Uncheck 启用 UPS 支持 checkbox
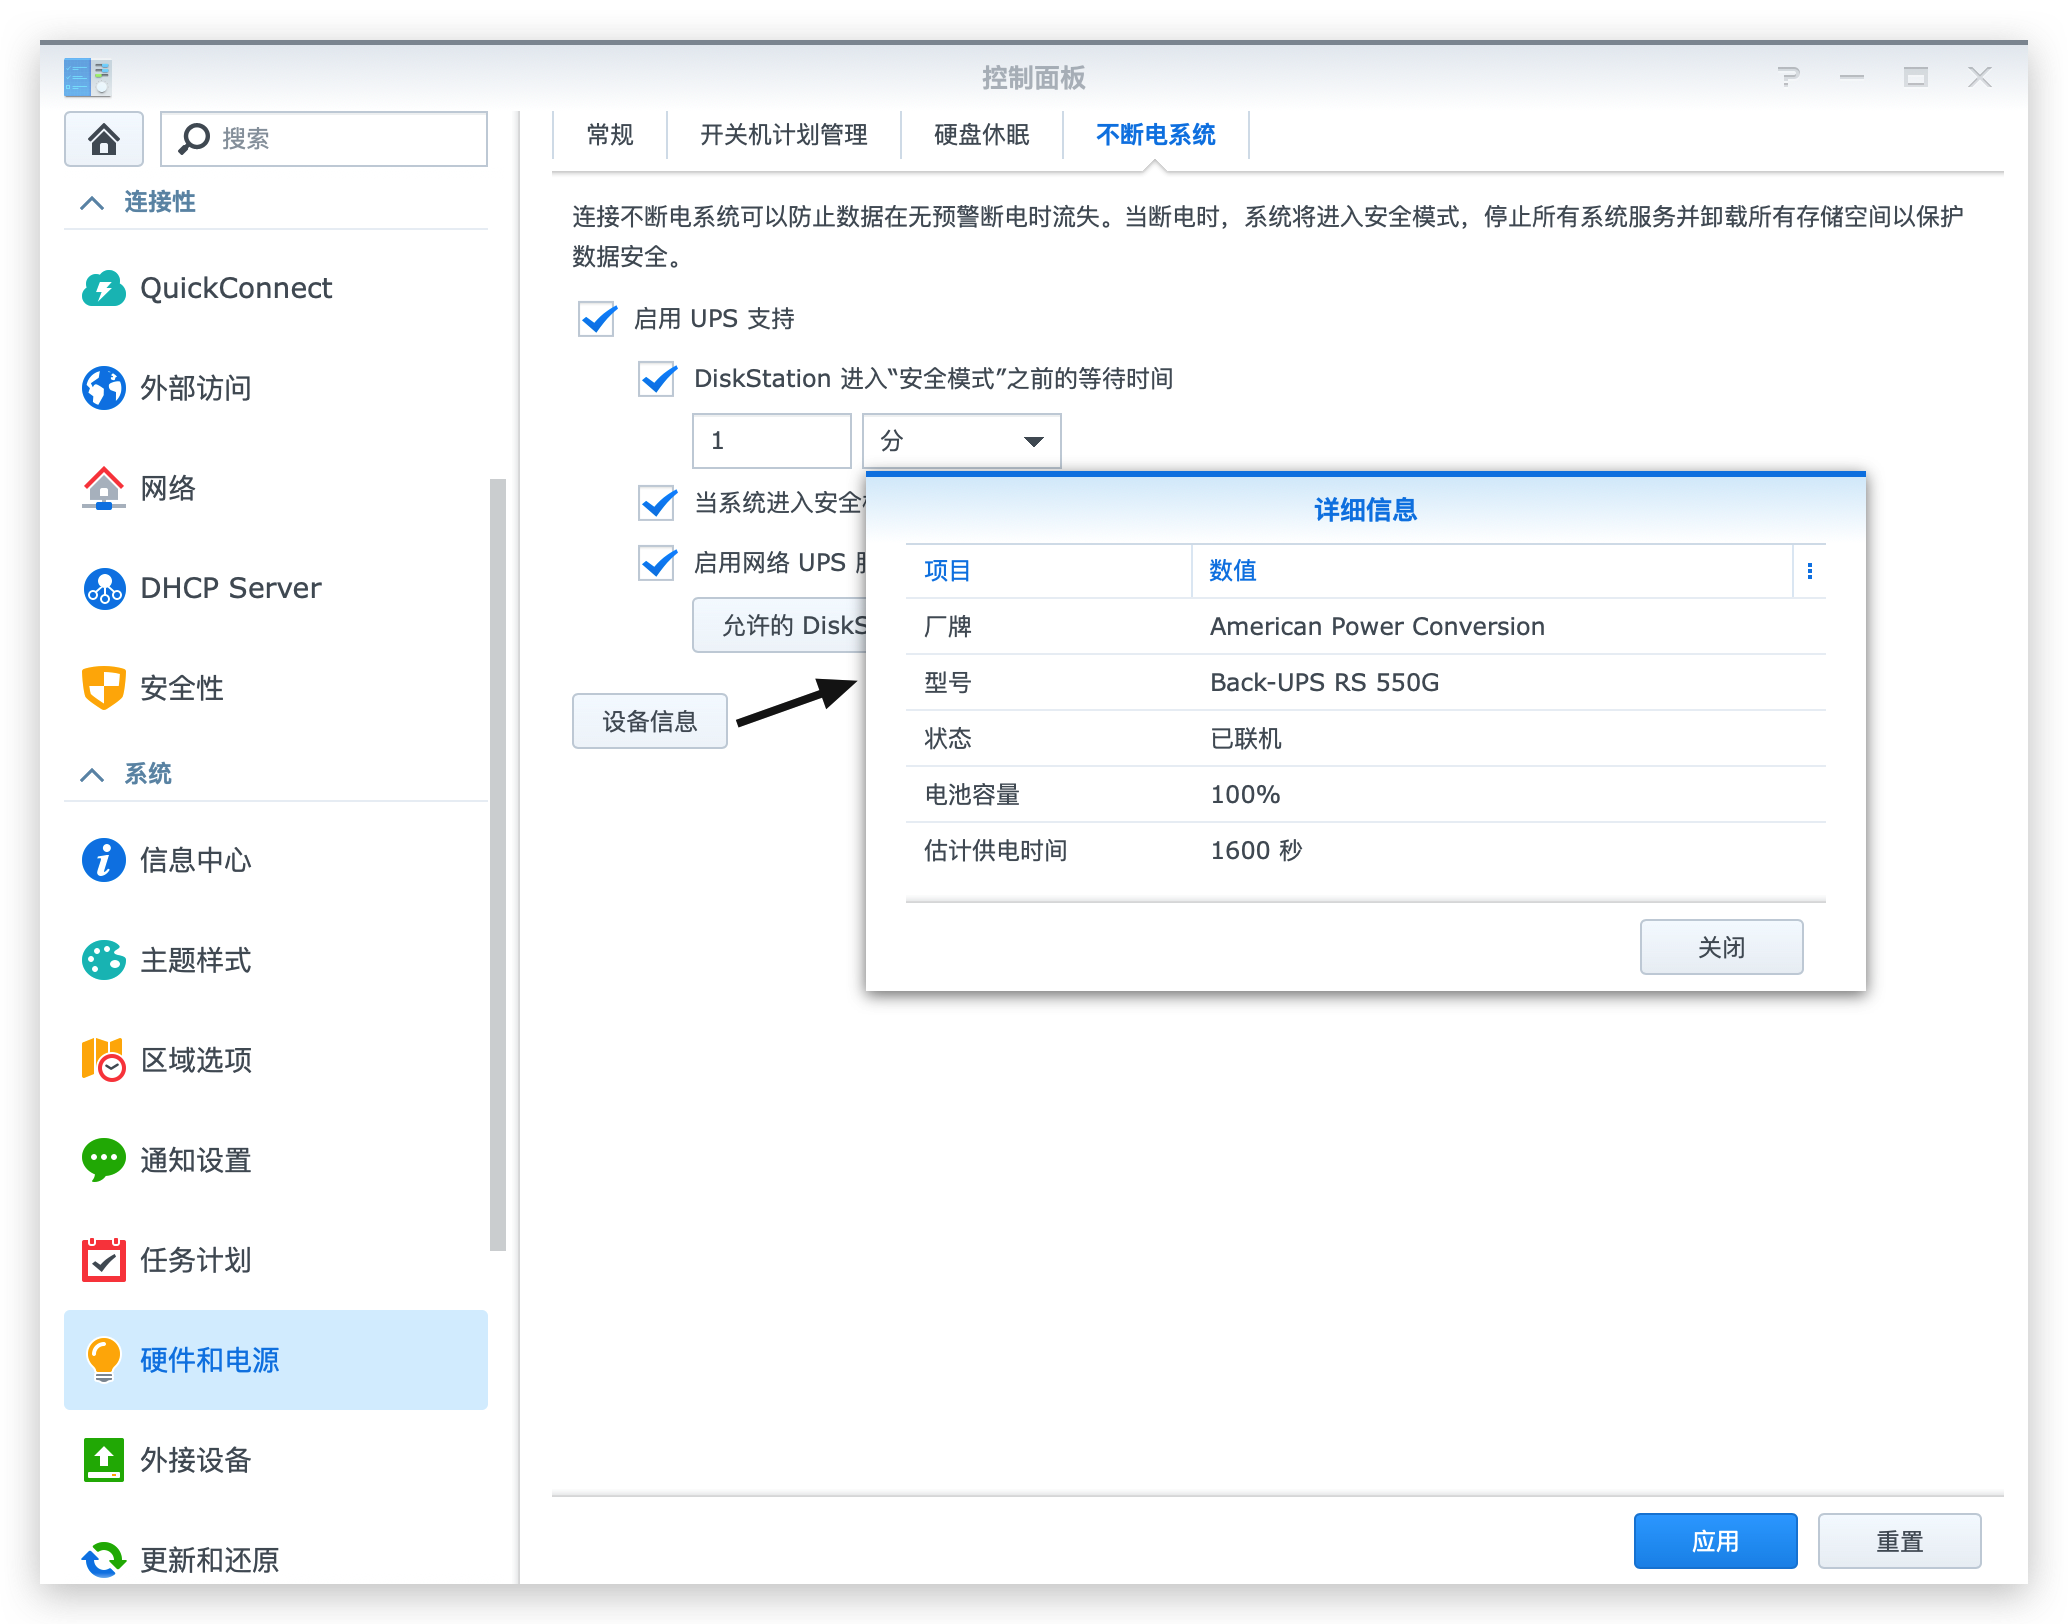The image size is (2068, 1624). pos(597,319)
